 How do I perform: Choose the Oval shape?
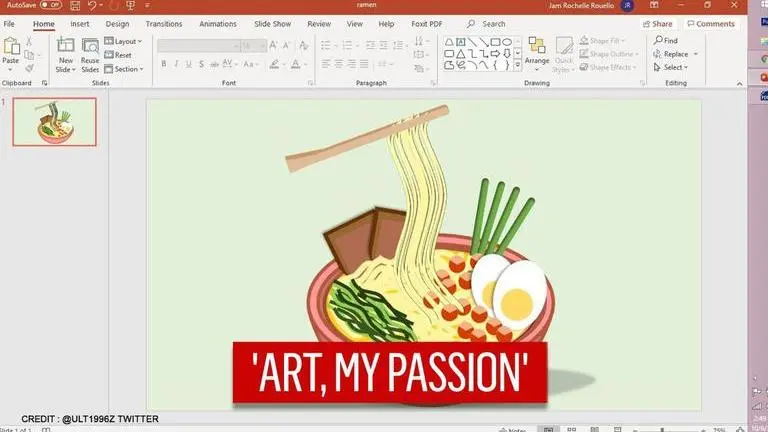click(507, 42)
